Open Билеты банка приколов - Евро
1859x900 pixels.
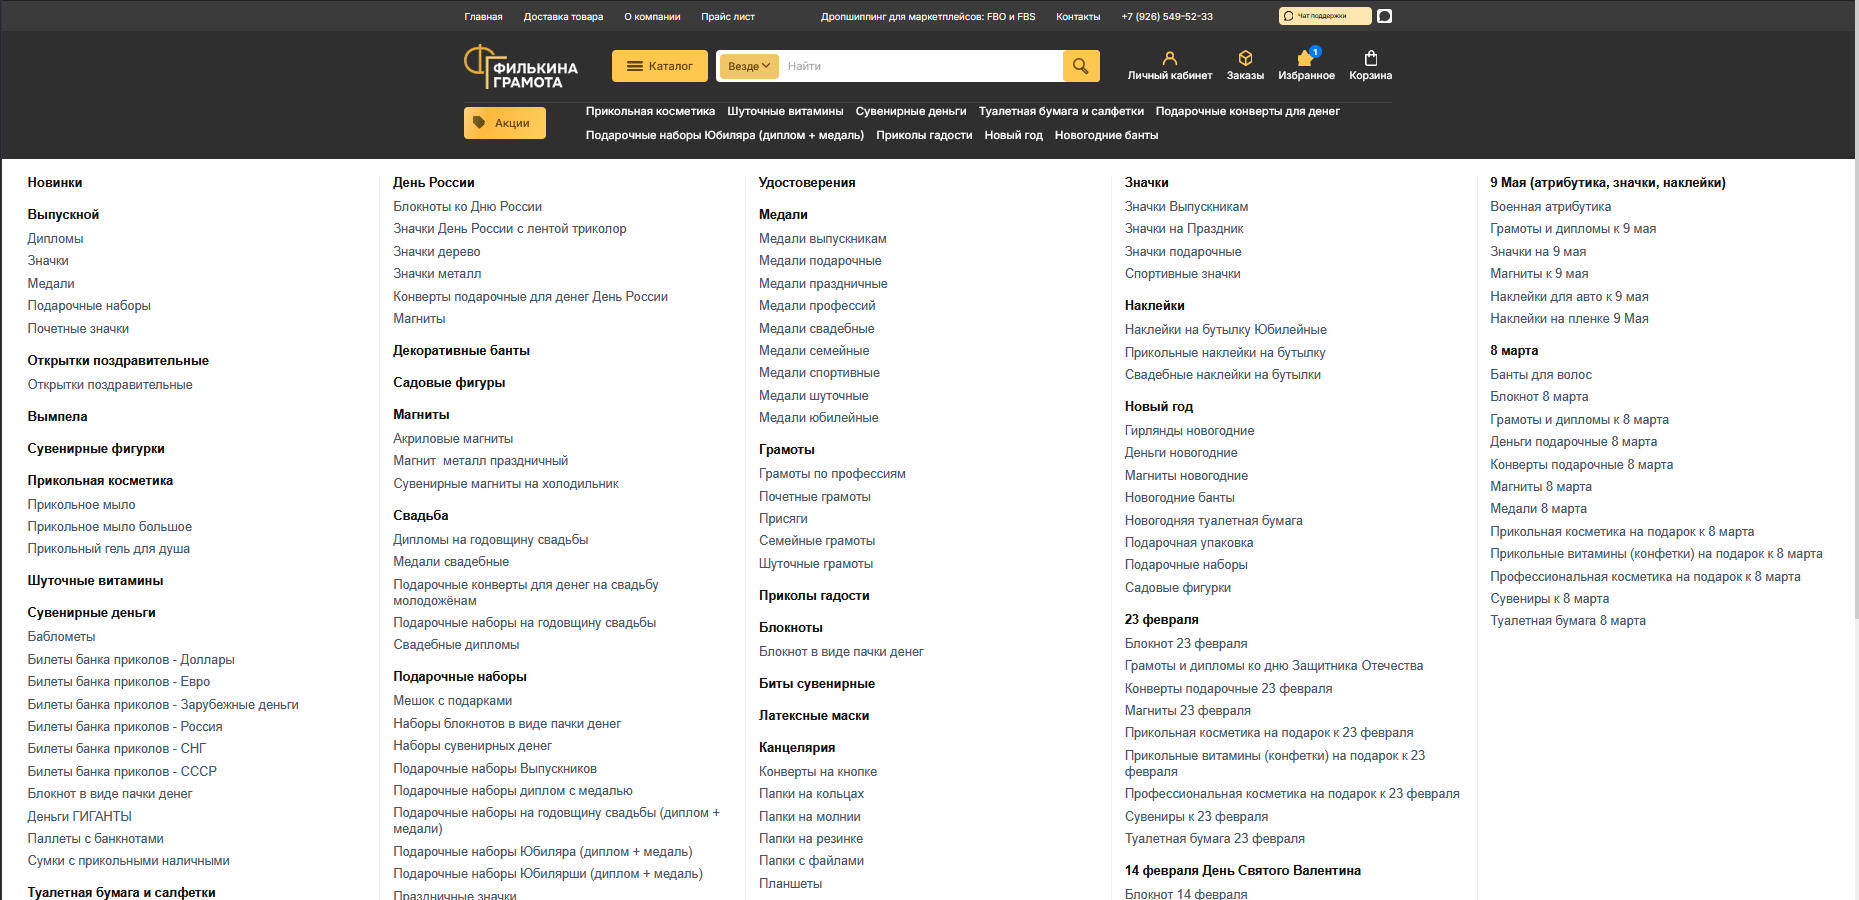click(x=118, y=682)
